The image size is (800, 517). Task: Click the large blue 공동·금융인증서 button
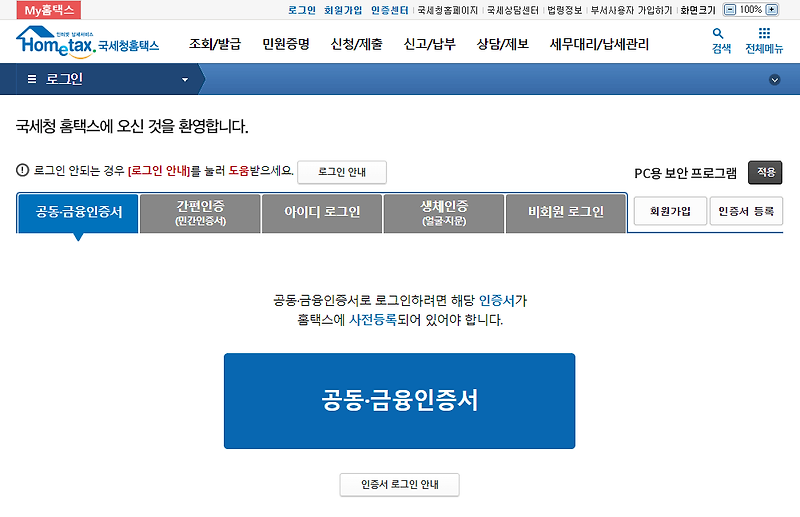point(399,401)
